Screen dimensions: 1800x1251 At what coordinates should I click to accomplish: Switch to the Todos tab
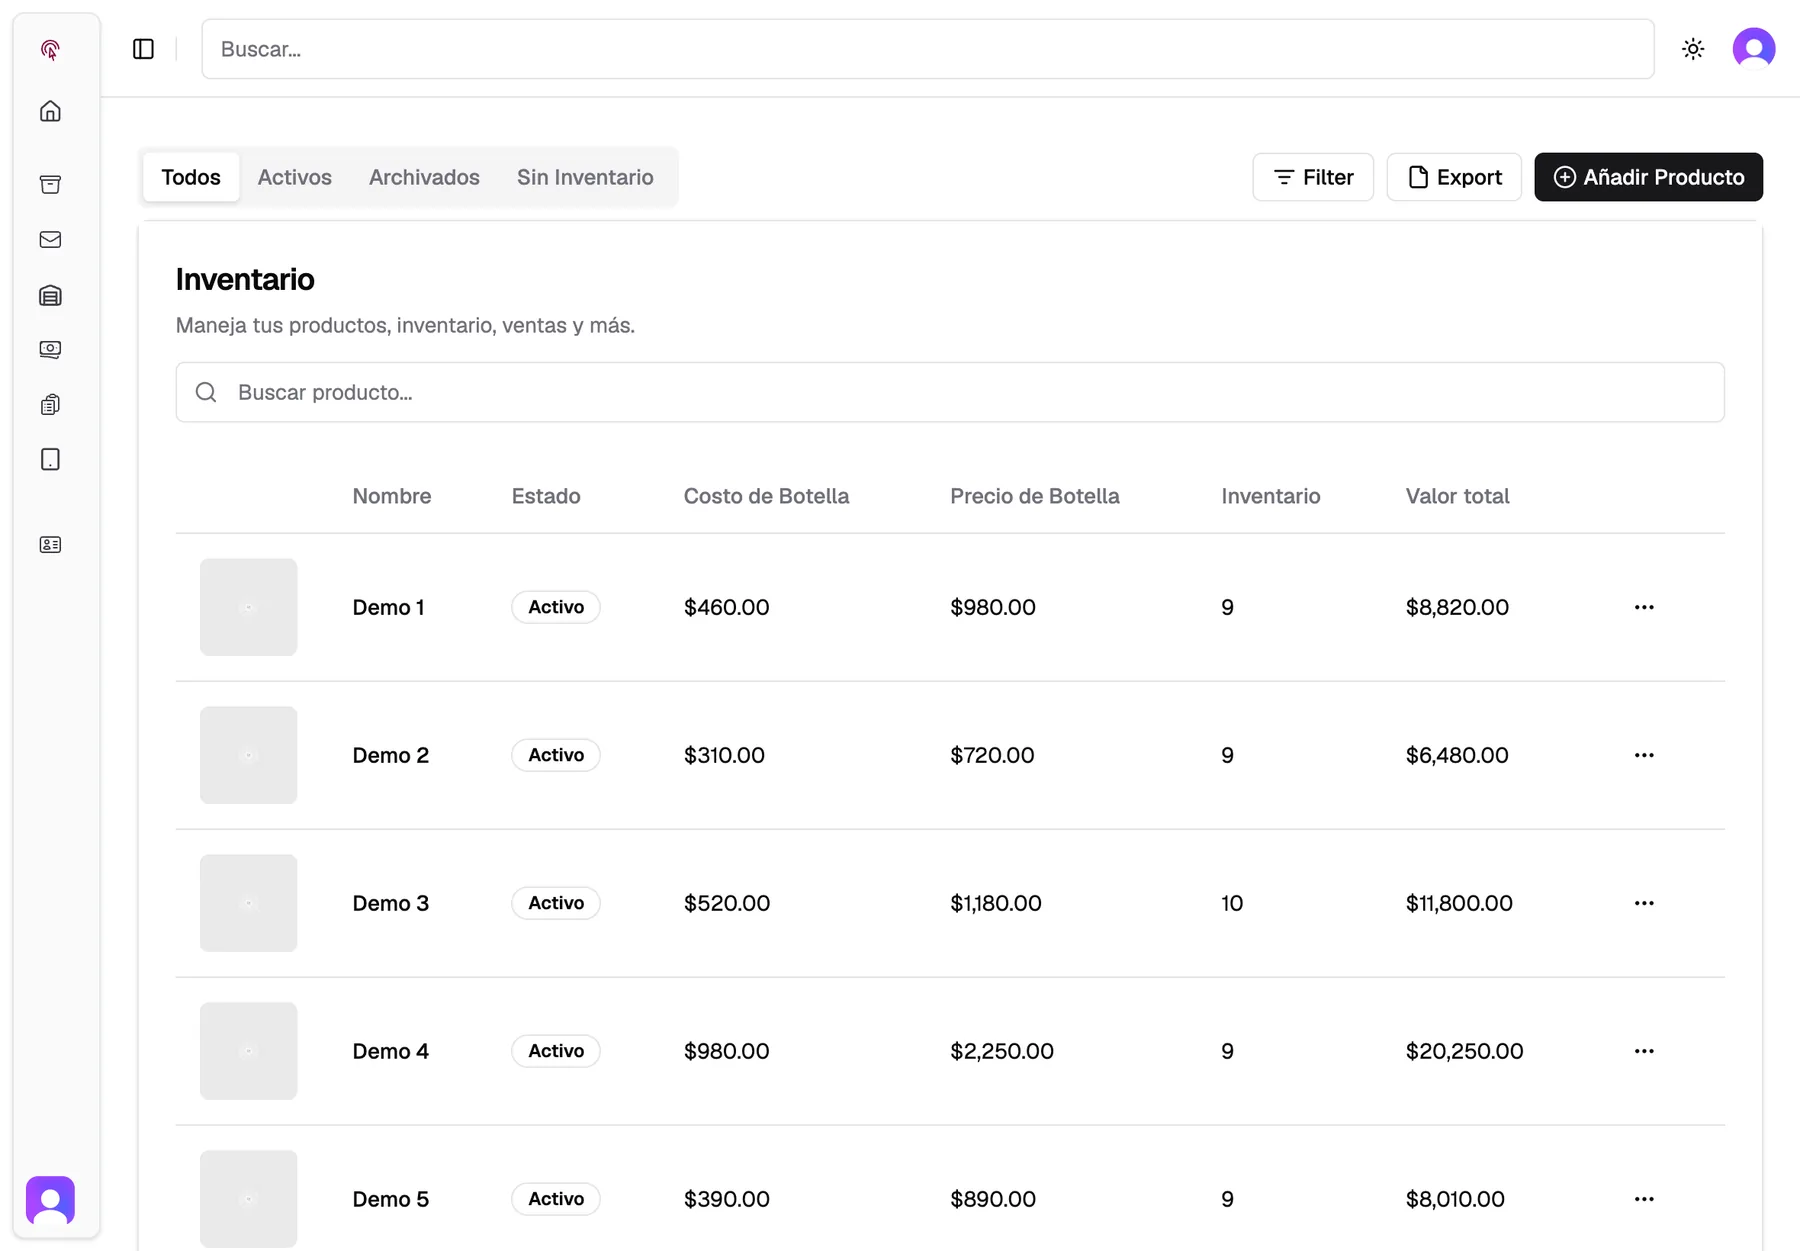(x=191, y=177)
